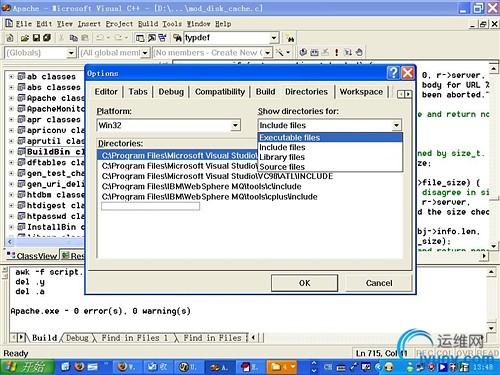The height and width of the screenshot is (375, 500).
Task: Select the WebSphere MQ tools\cplus\include row
Action: pos(210,197)
